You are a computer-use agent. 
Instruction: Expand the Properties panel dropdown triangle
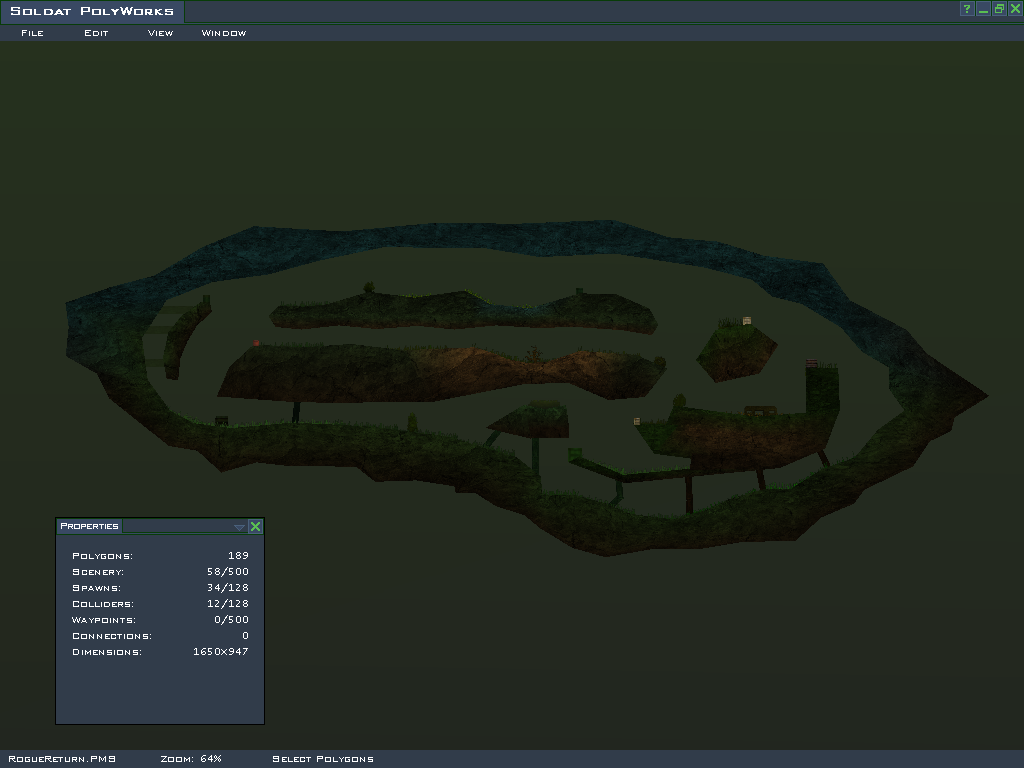(x=239, y=527)
